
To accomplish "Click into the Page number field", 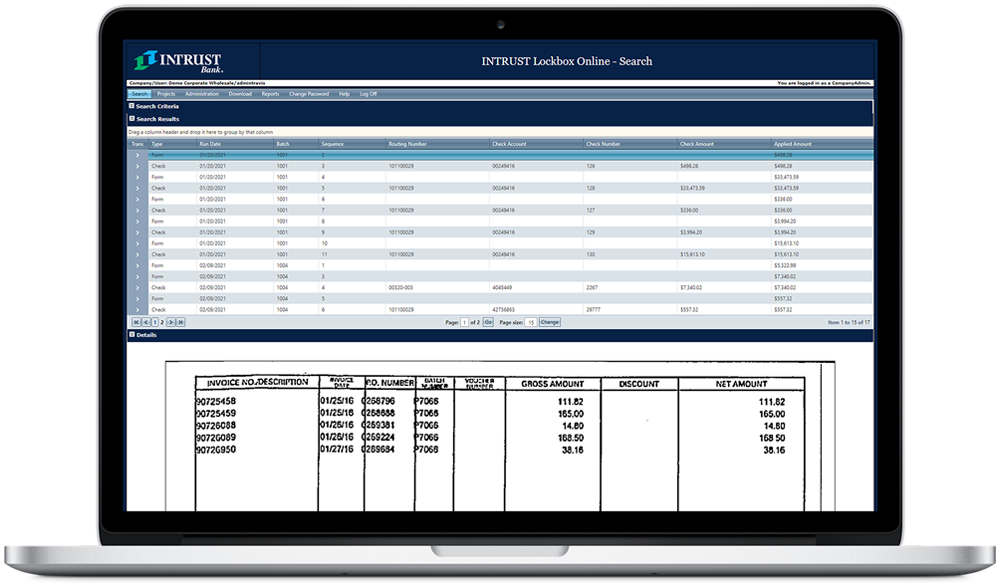I will click(x=464, y=322).
